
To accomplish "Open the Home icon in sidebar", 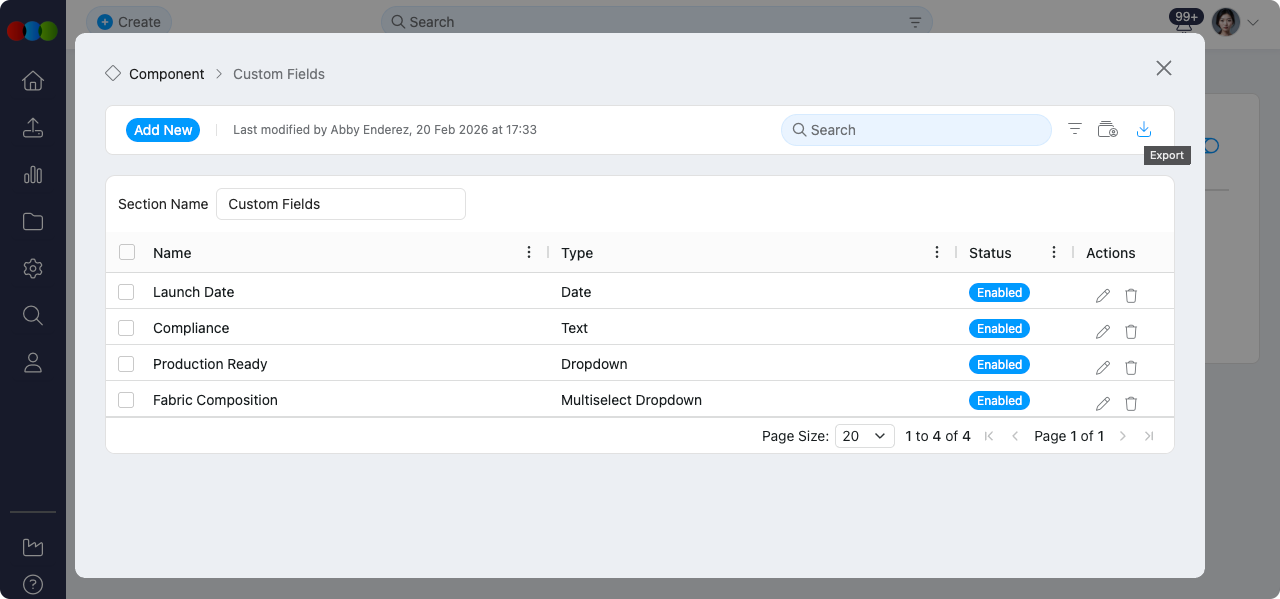I will [x=33, y=81].
